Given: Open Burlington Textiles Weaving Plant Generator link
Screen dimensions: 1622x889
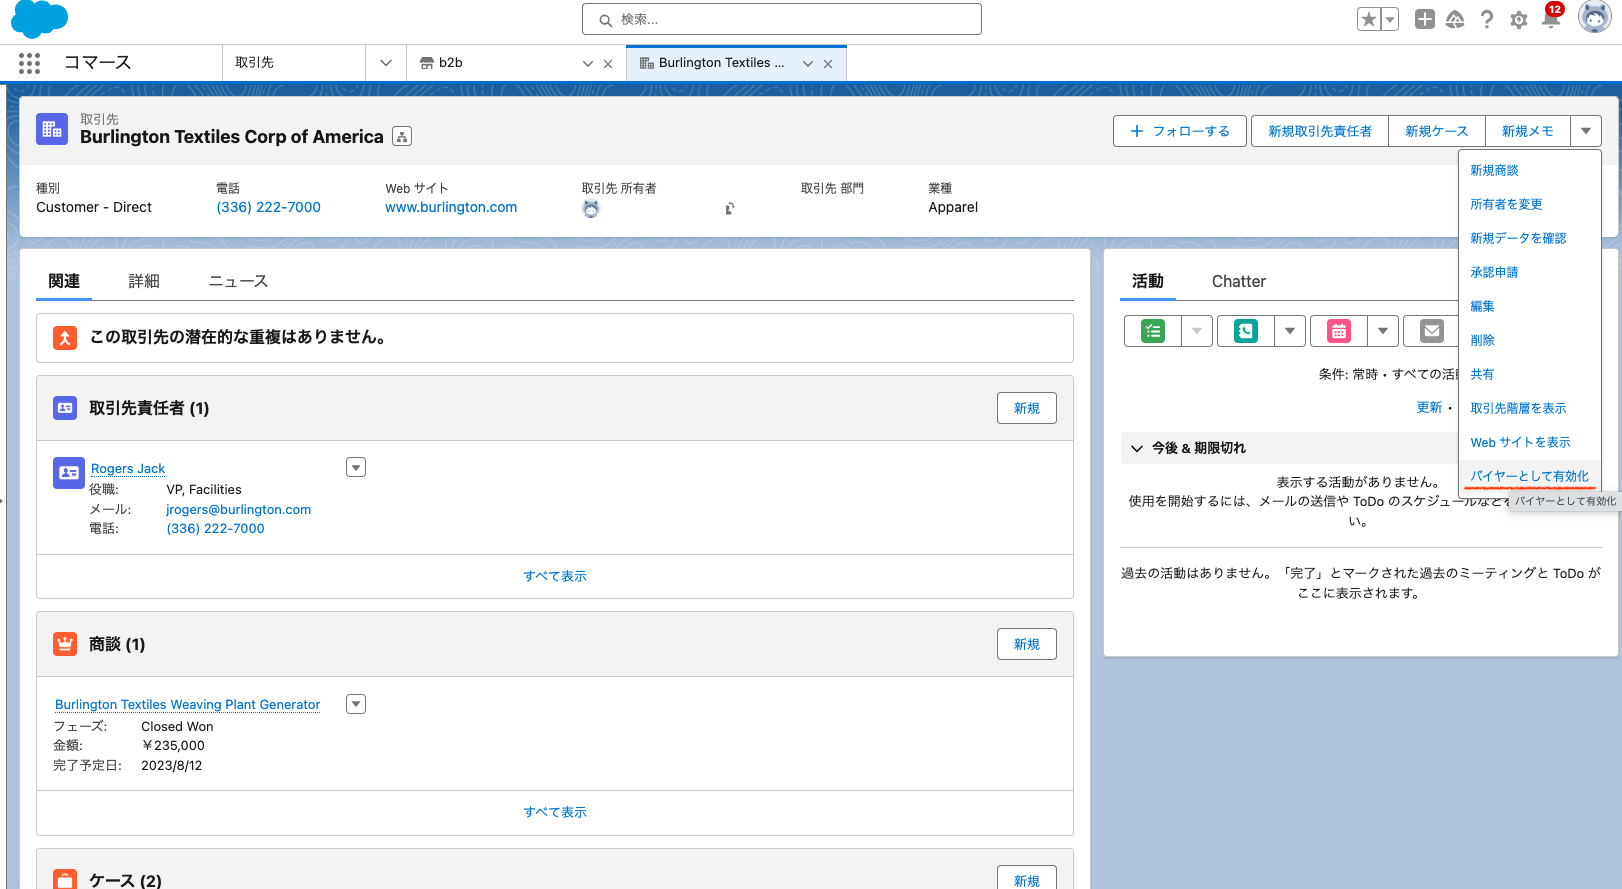Looking at the screenshot, I should click(188, 704).
